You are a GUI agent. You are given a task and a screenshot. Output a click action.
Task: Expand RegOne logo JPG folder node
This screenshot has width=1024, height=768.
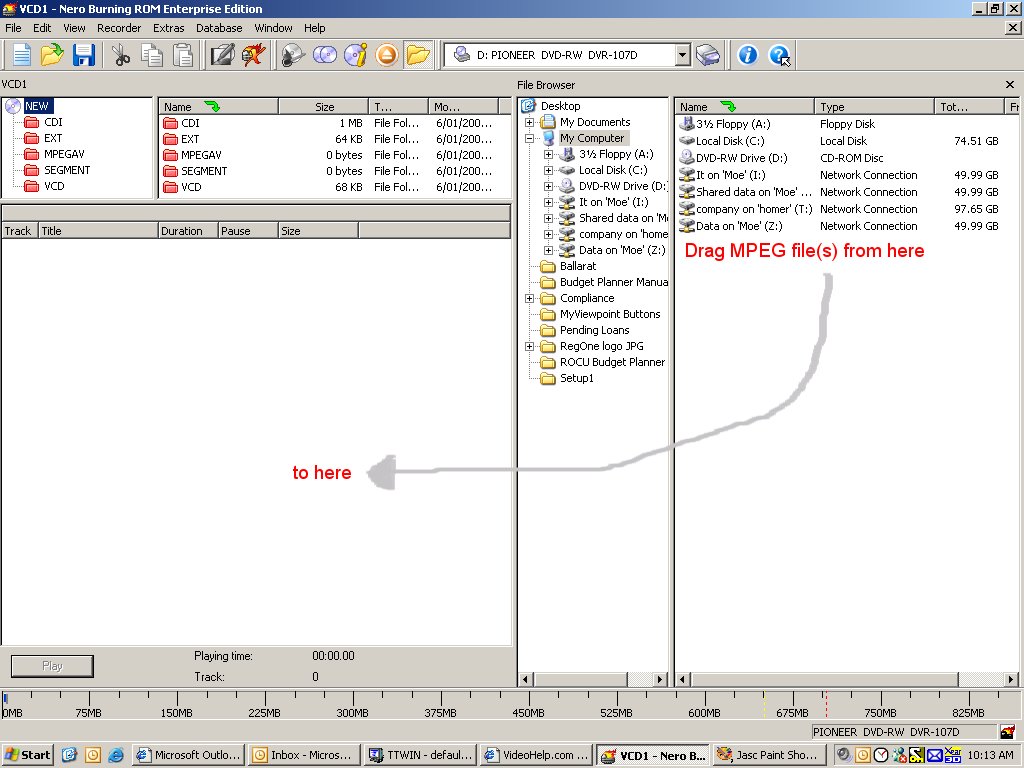(x=530, y=347)
